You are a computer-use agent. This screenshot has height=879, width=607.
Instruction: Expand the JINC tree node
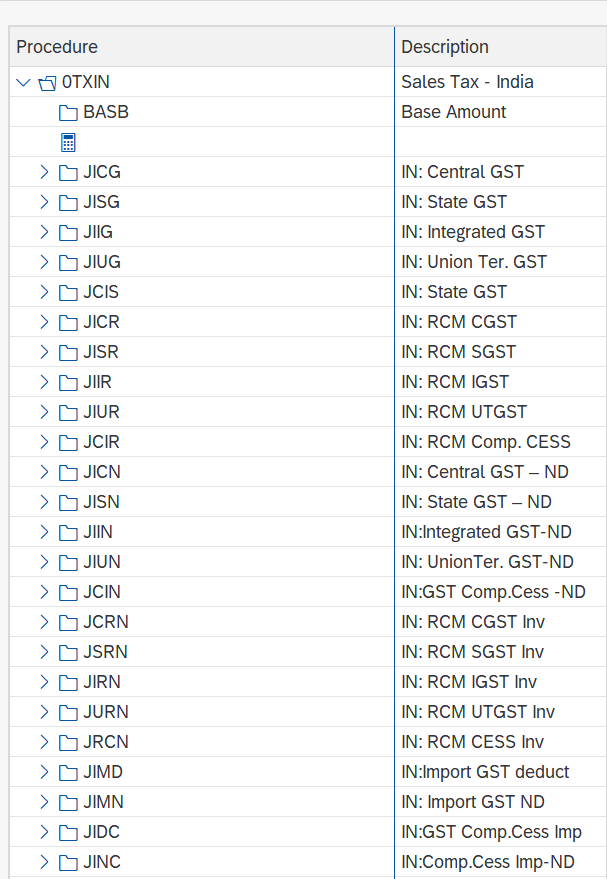point(45,862)
